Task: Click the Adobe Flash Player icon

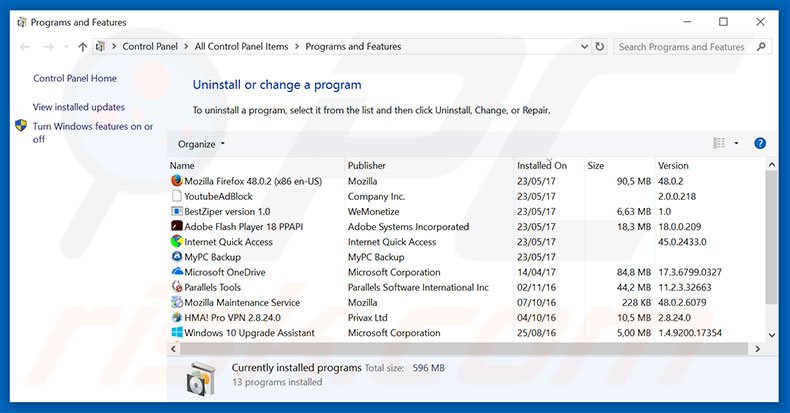Action: 176,226
